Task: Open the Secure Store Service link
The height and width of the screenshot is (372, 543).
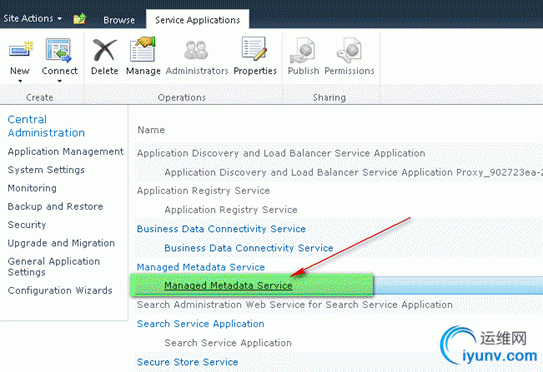Action: tap(187, 362)
